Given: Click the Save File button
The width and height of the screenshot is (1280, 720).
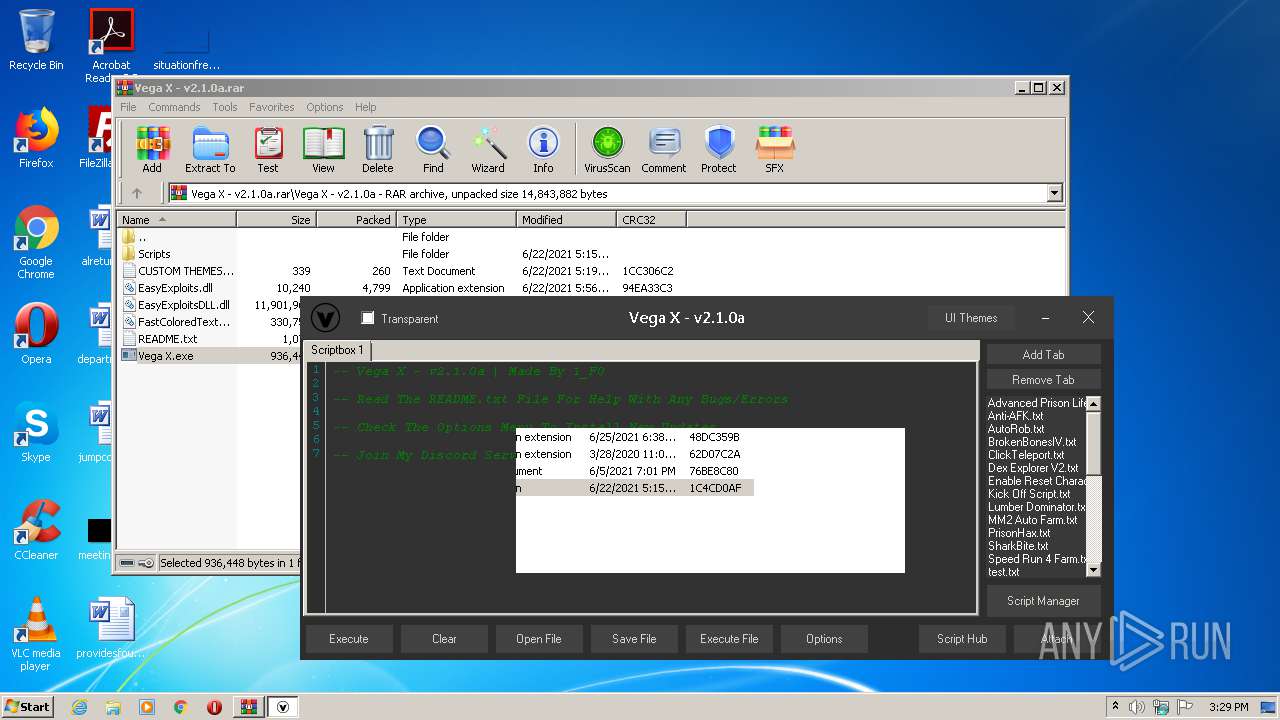Looking at the screenshot, I should [x=634, y=638].
